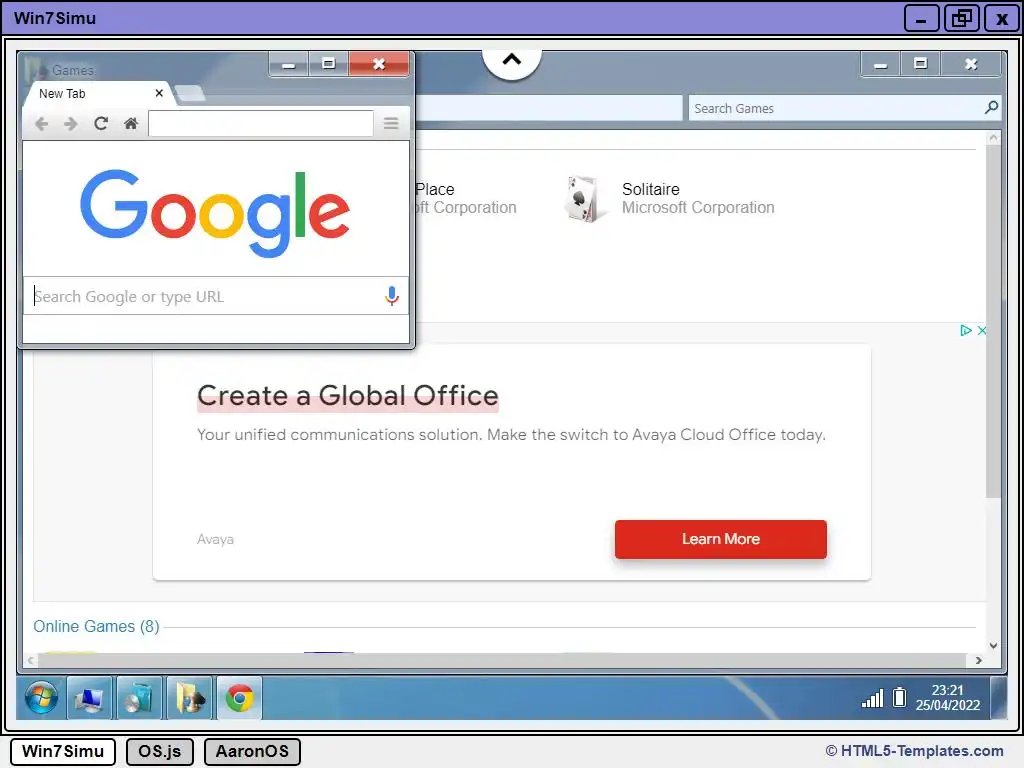
Task: Click the Create a Global Office headline
Action: tap(347, 396)
